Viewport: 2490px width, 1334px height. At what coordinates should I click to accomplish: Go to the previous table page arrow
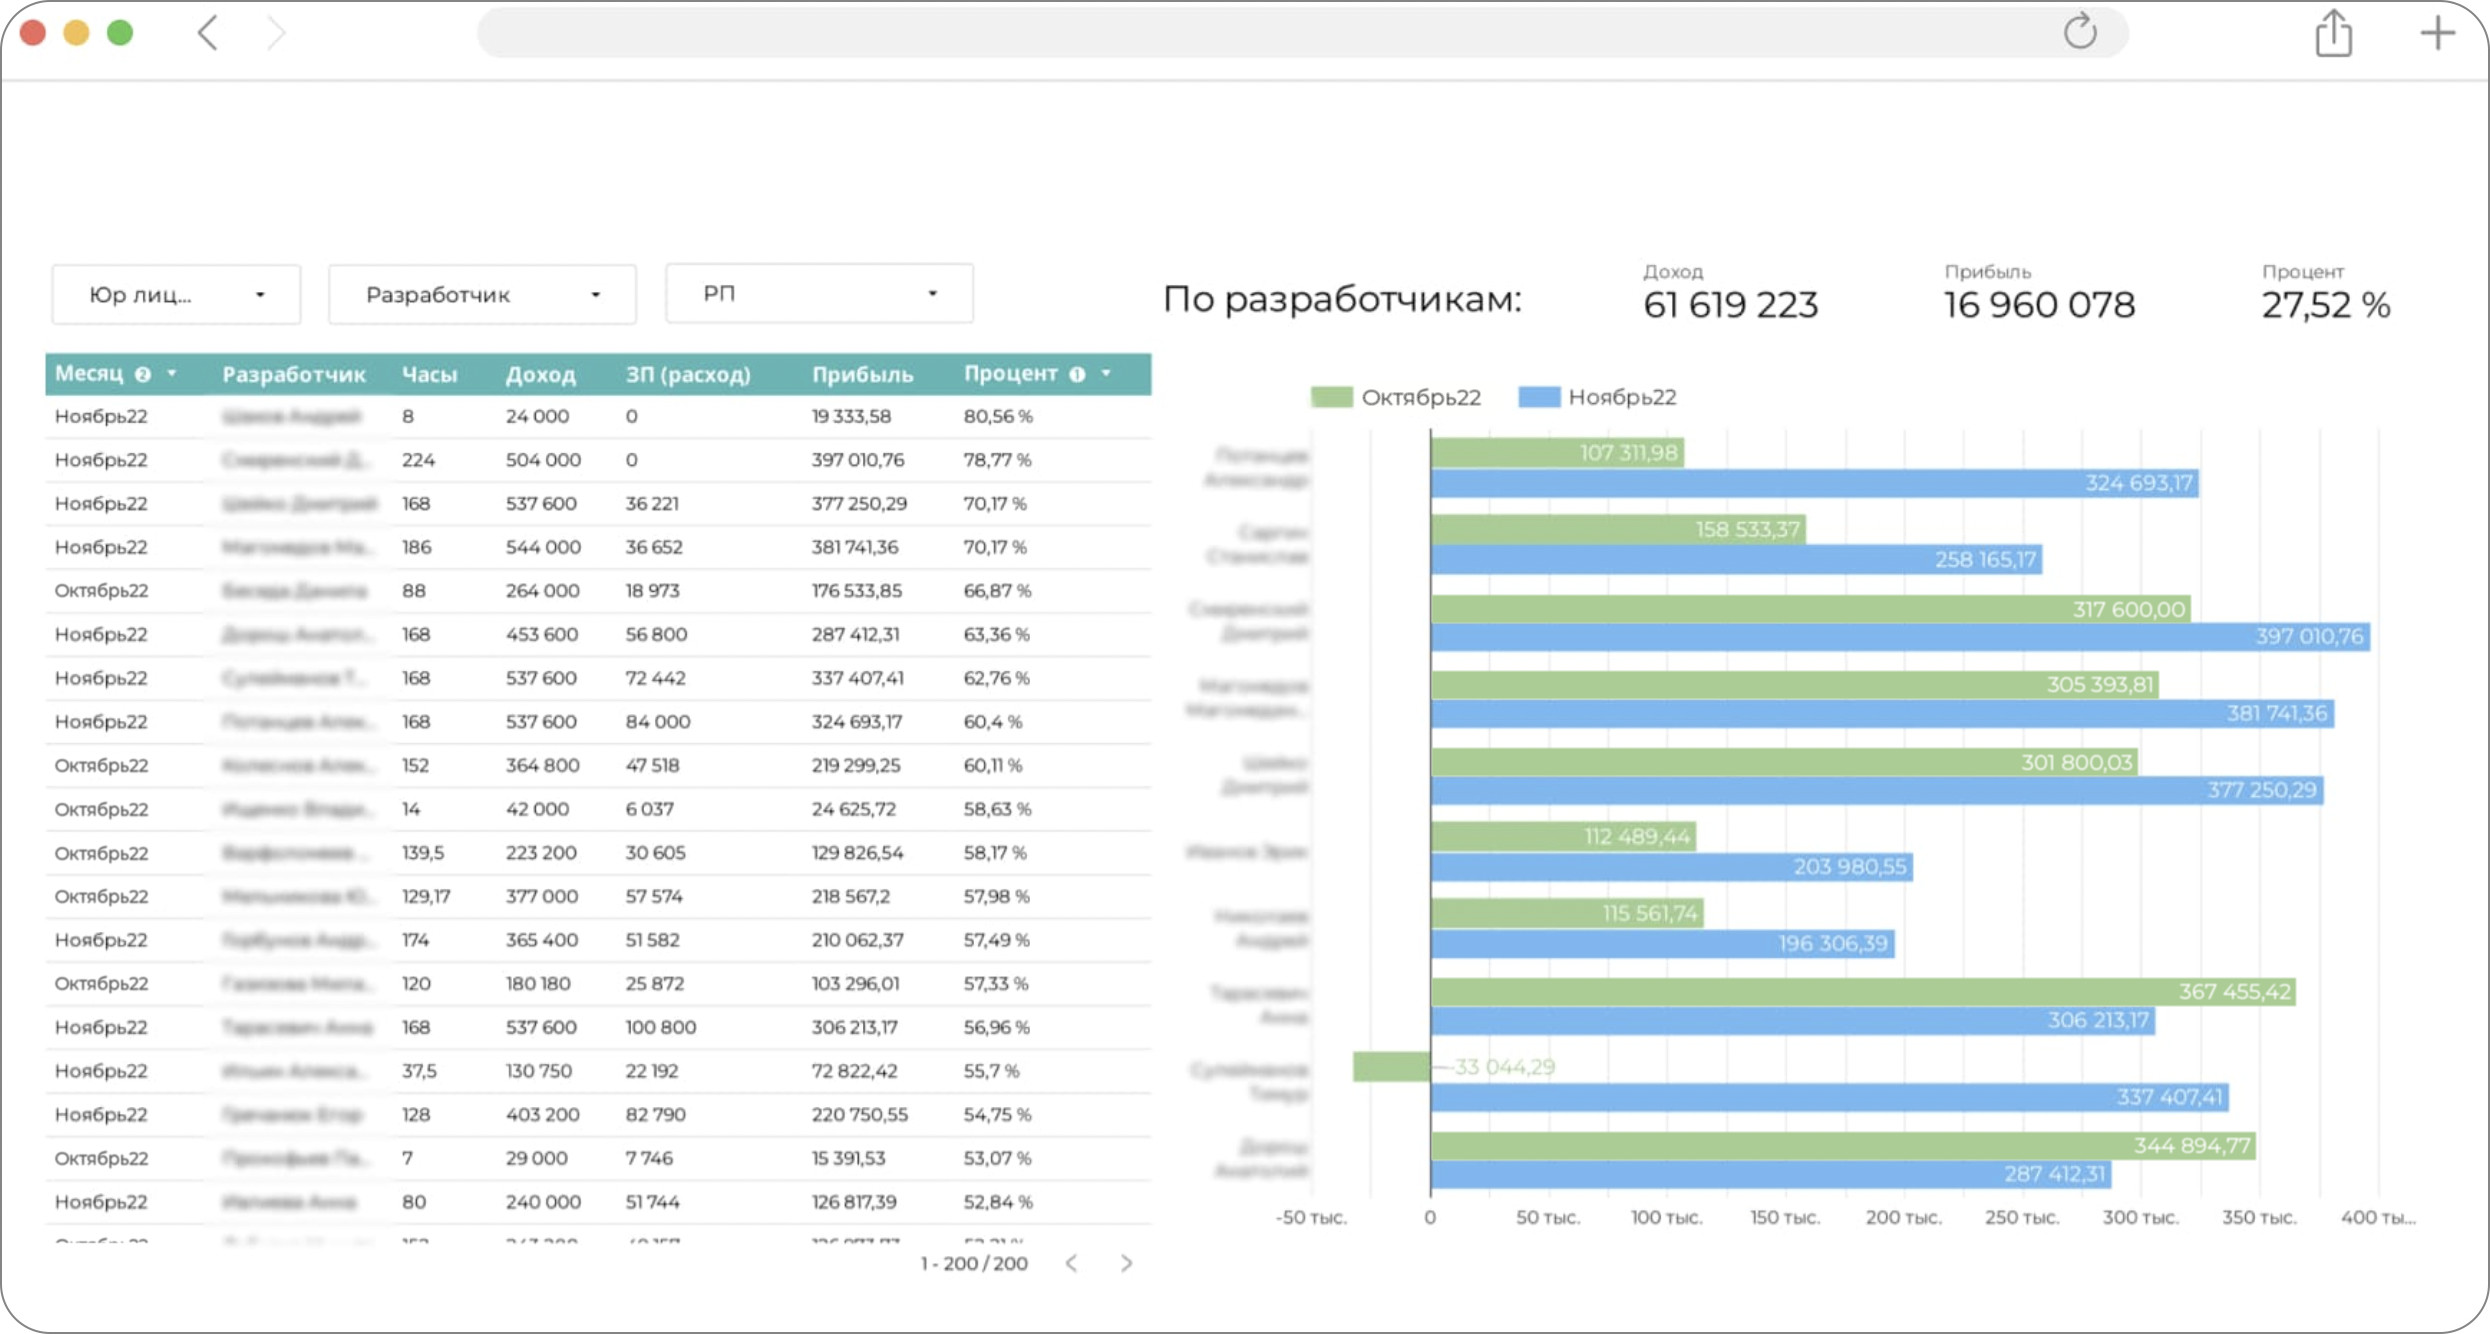click(x=1071, y=1263)
